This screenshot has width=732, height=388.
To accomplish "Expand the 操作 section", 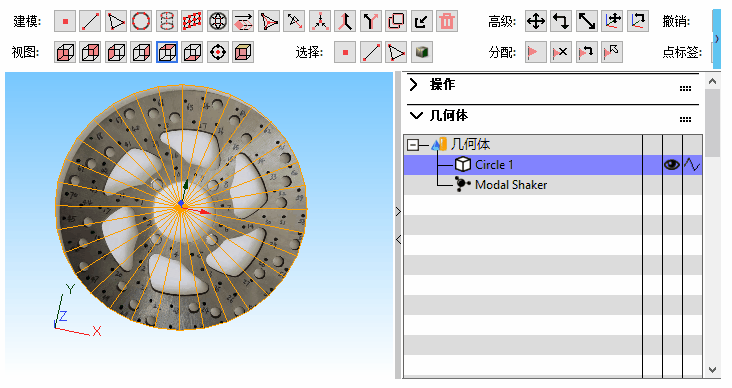I will [414, 85].
